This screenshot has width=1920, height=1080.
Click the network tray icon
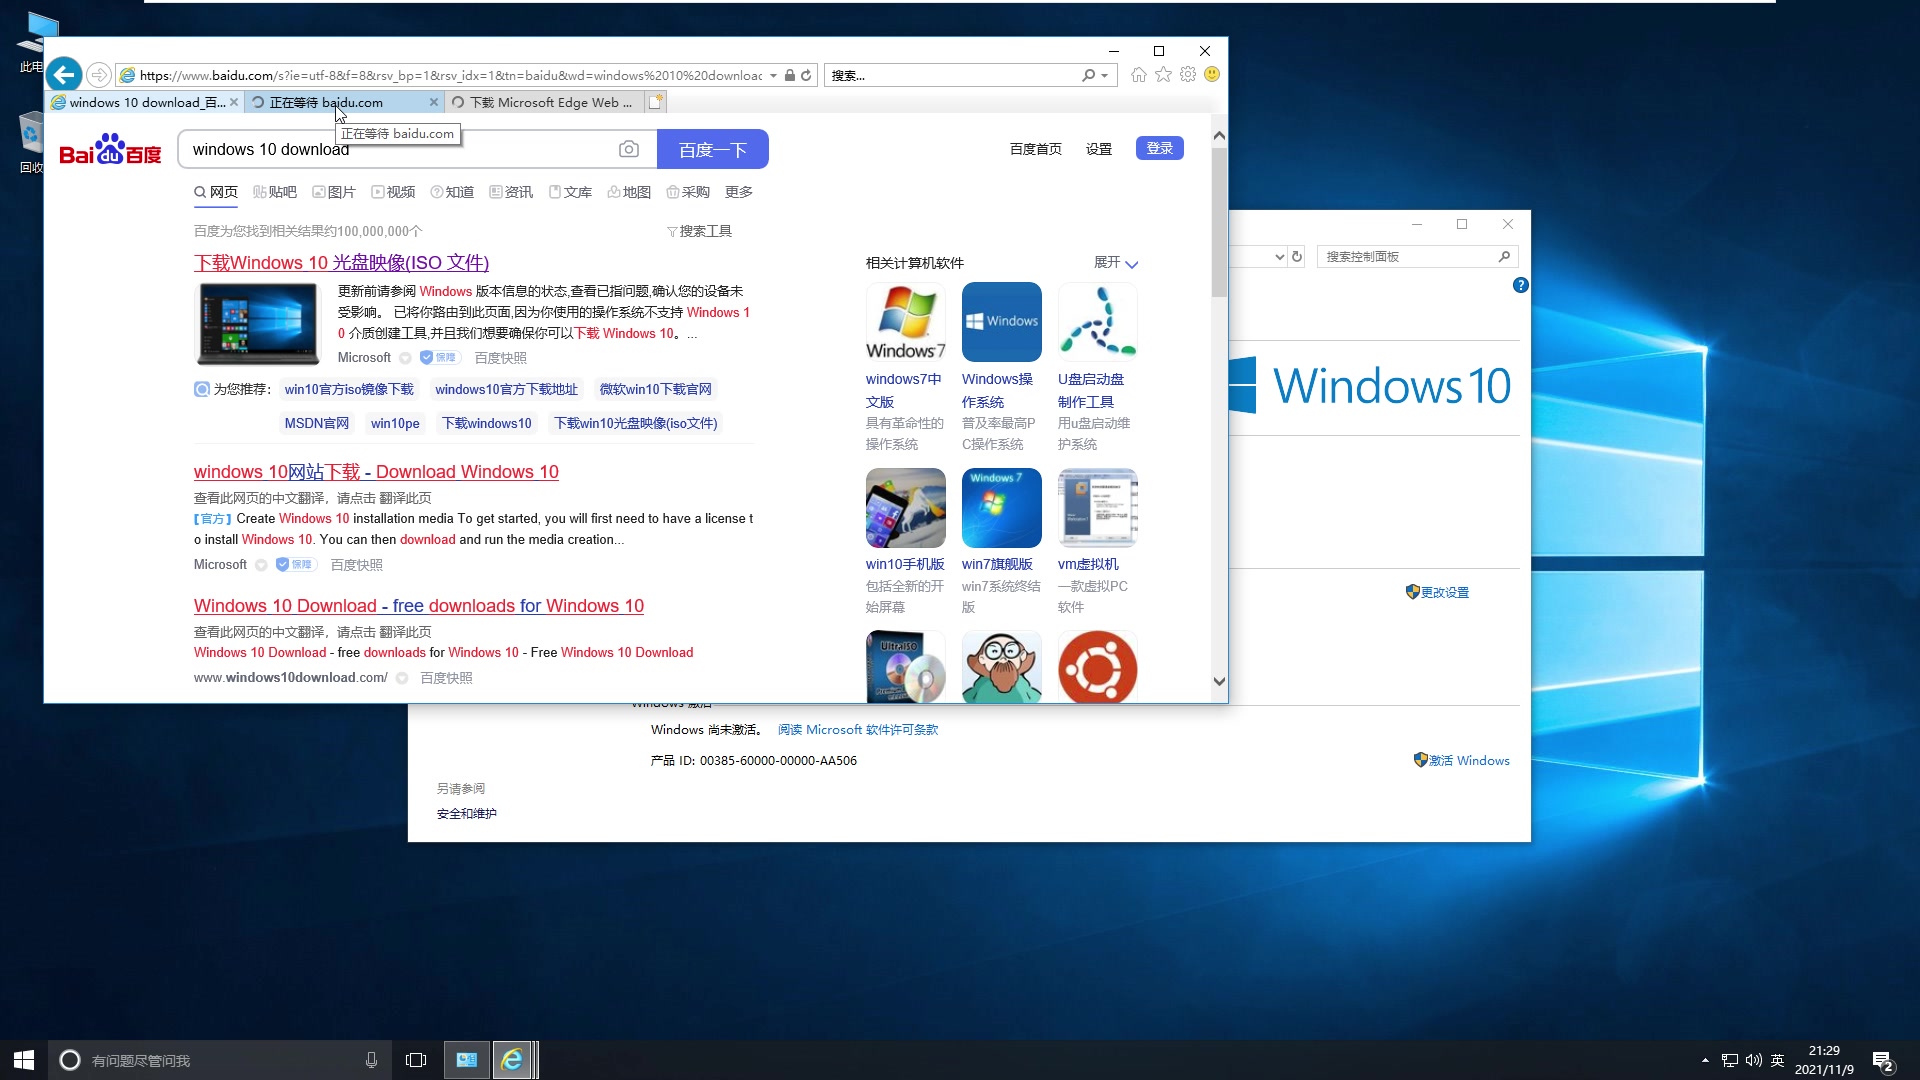(x=1729, y=1060)
